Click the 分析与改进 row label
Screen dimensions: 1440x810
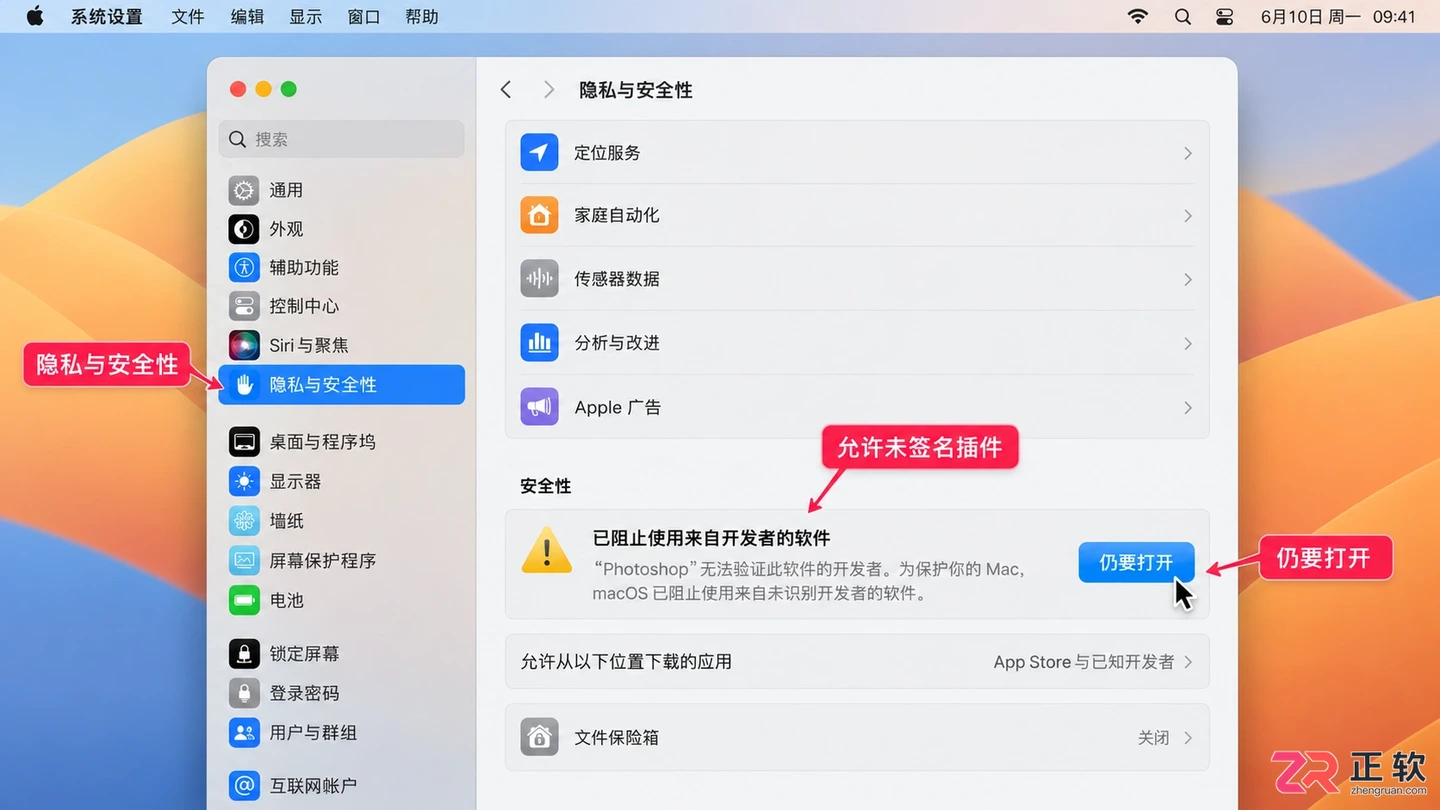click(x=617, y=343)
